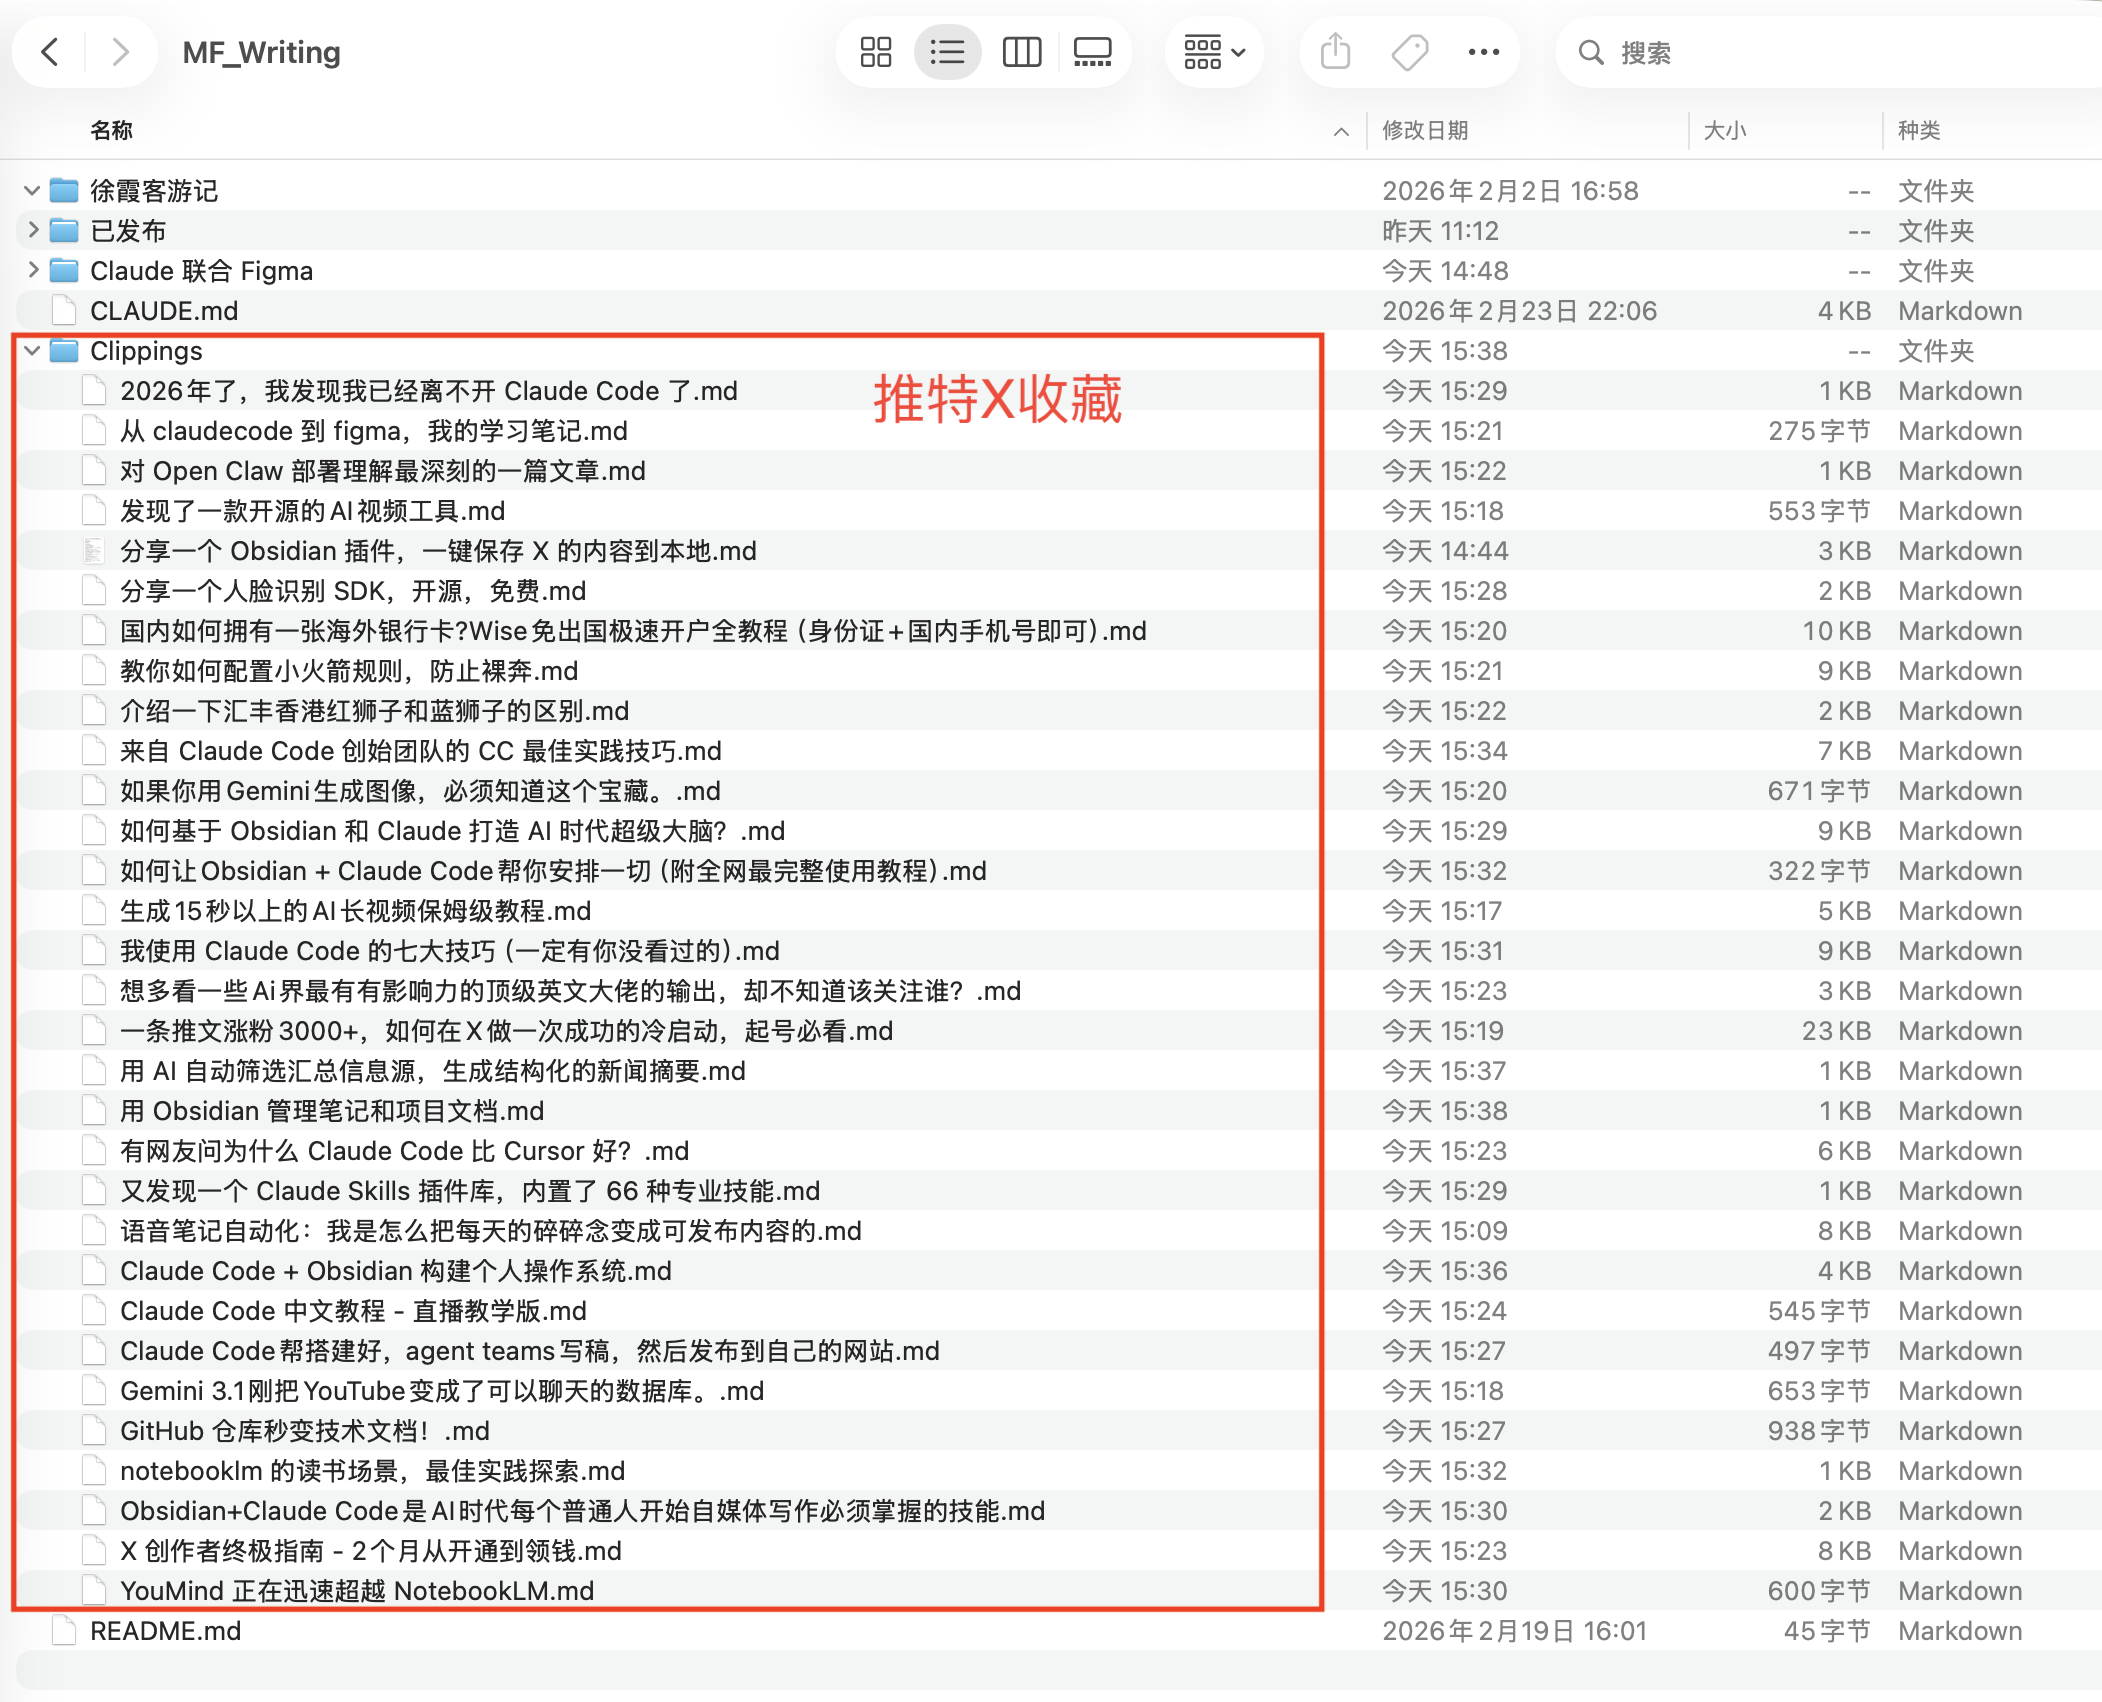
Task: Select the CLAUDE.md file icon
Action: (64, 310)
